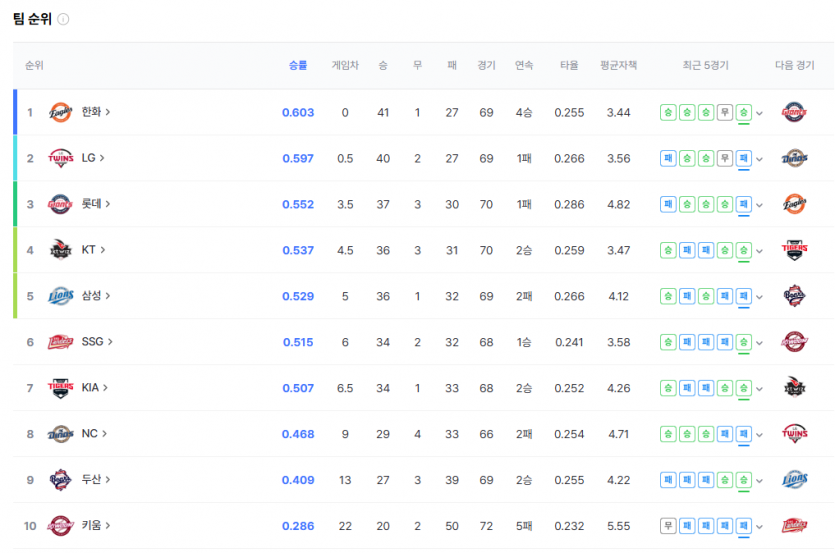835x553 pixels.
Task: Click batting average 0.286 in 롯데 row
Action: [569, 204]
